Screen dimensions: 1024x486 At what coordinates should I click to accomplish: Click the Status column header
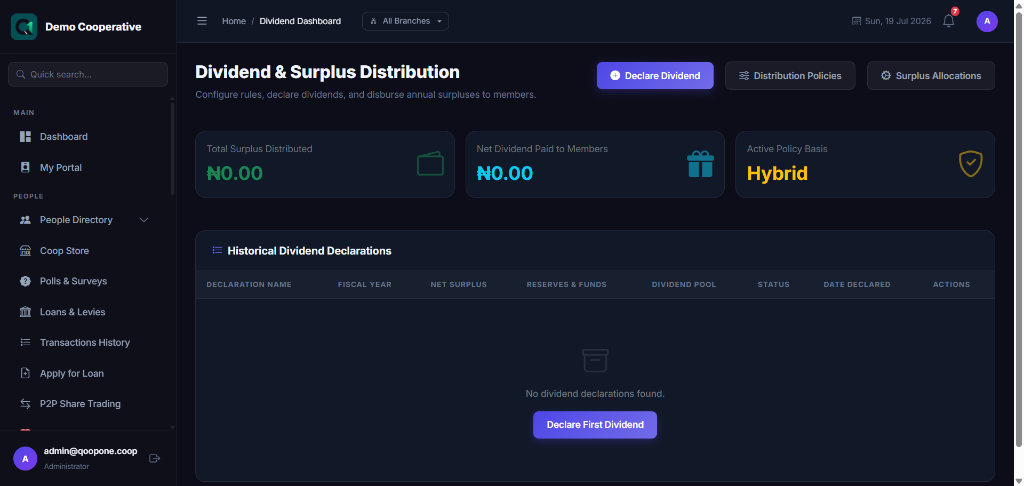pos(773,285)
